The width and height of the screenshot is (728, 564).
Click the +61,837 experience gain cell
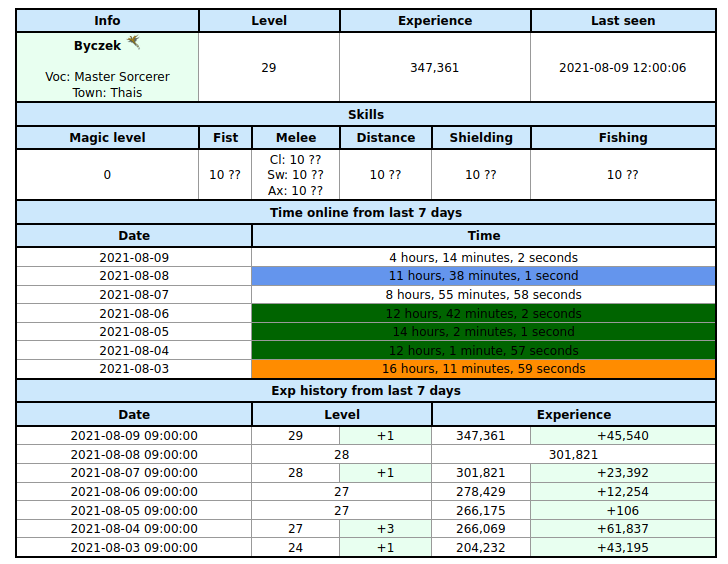[x=622, y=529]
